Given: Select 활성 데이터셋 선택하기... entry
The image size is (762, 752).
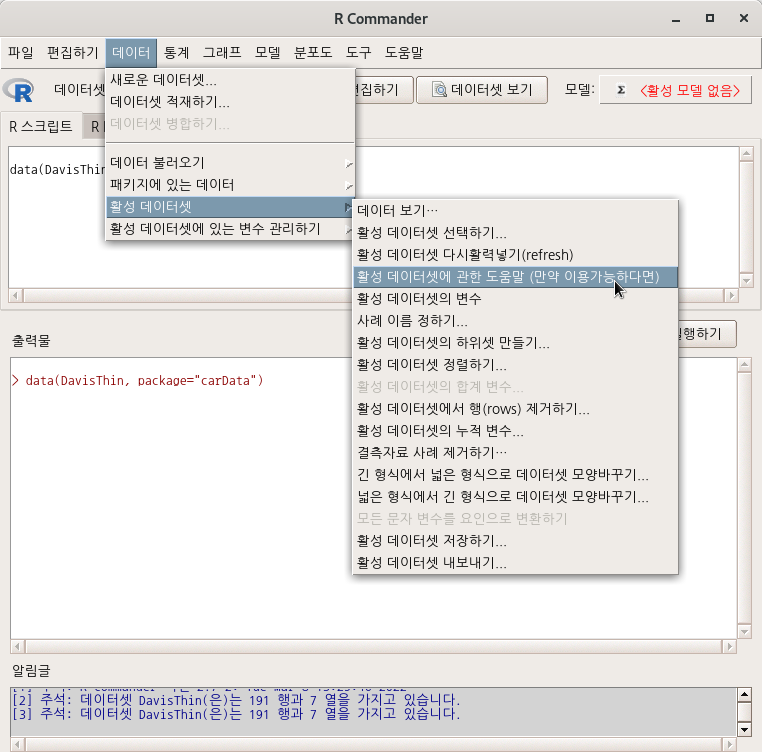Looking at the screenshot, I should 515,233.
